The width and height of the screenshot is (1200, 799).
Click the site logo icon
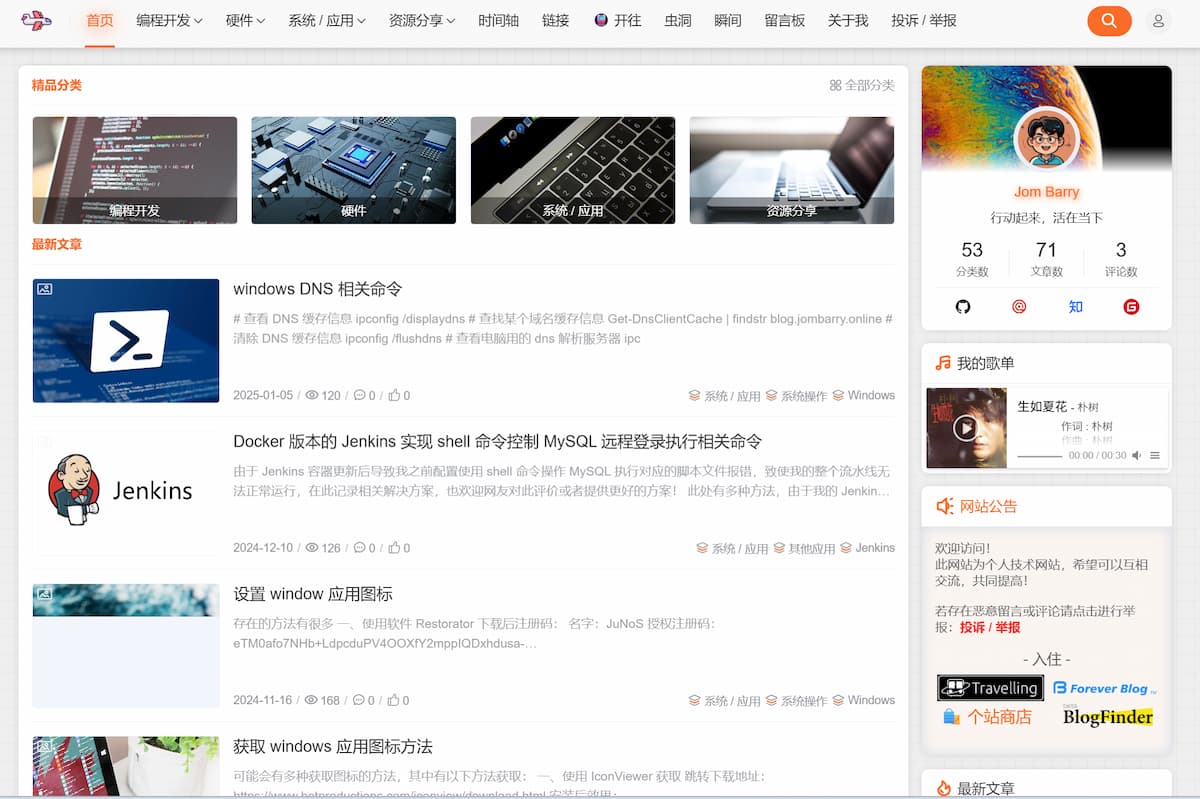[36, 20]
